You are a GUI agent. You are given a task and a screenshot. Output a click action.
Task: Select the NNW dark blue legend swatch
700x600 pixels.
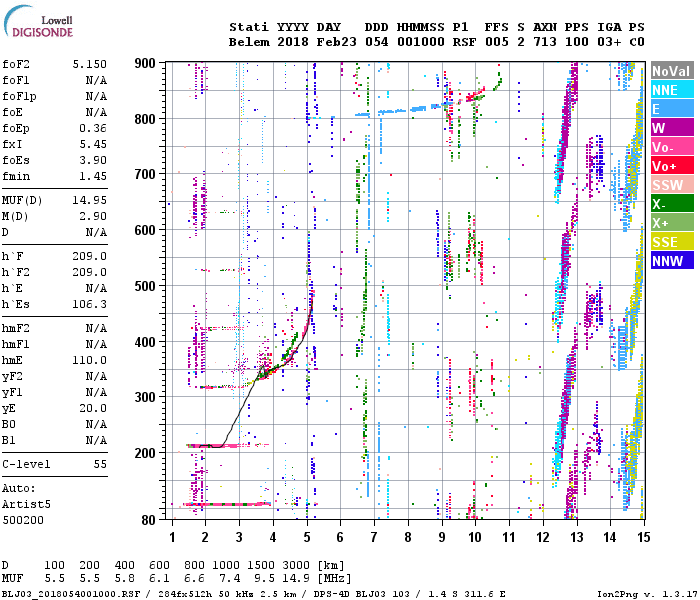[672, 260]
